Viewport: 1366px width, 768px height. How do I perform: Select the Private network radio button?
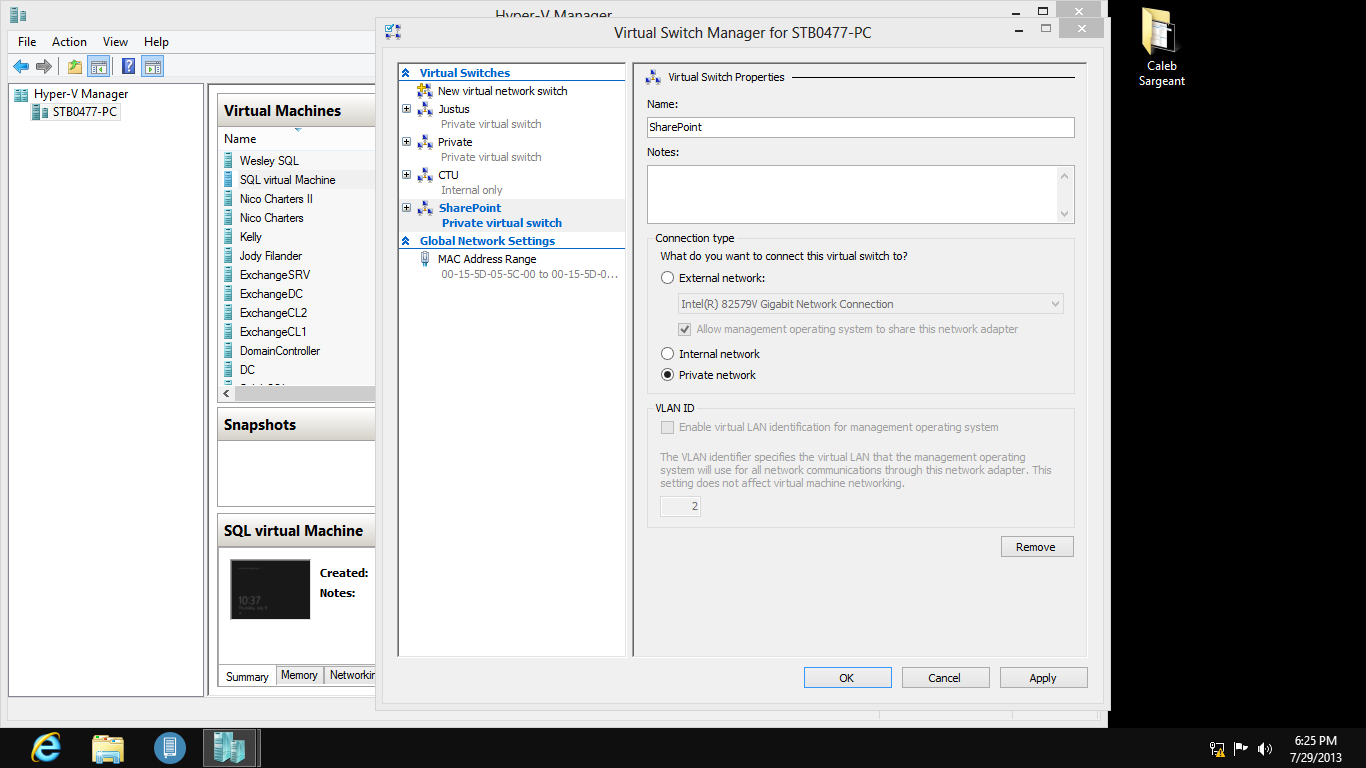point(668,375)
